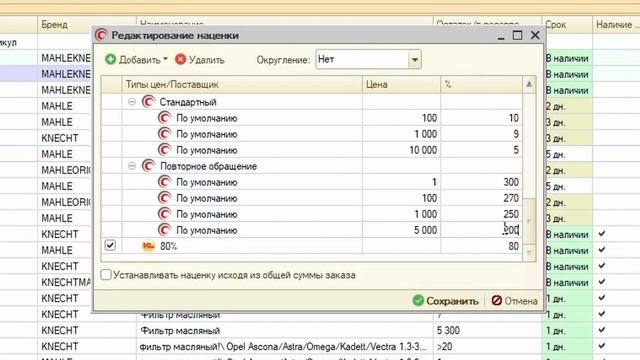640x360 pixels.
Task: Click the percent cell showing 80
Action: click(481, 246)
